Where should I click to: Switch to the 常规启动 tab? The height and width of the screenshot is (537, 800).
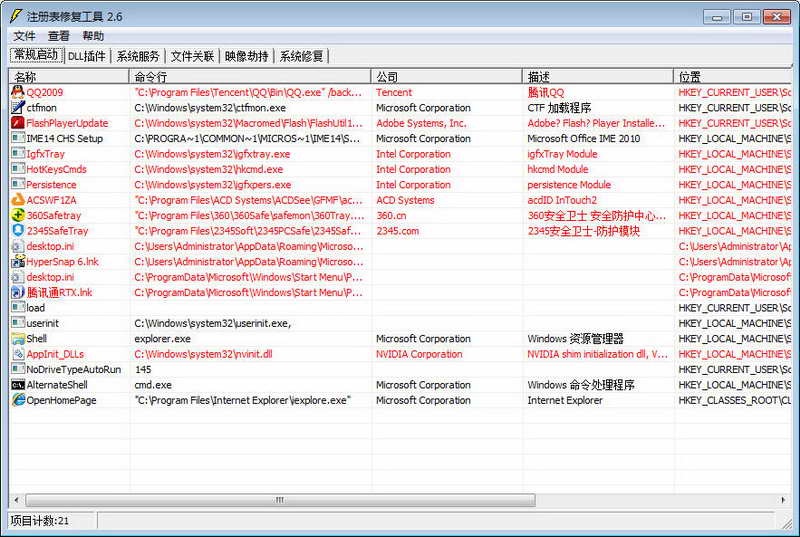coord(36,55)
